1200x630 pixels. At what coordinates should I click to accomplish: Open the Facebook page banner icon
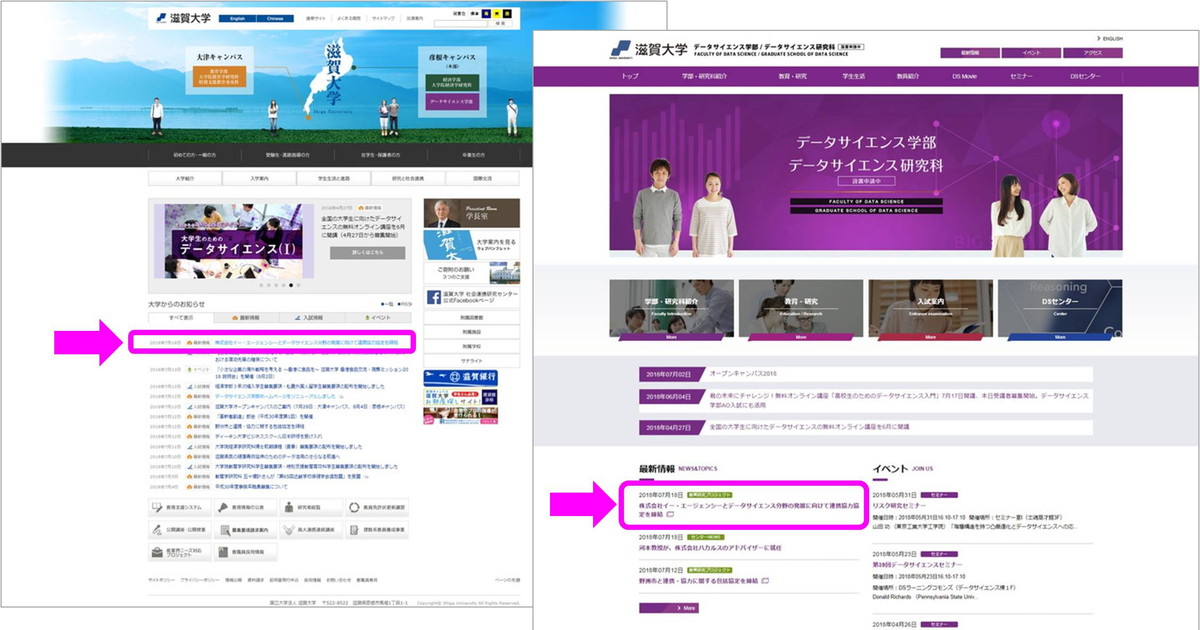pyautogui.click(x=434, y=297)
